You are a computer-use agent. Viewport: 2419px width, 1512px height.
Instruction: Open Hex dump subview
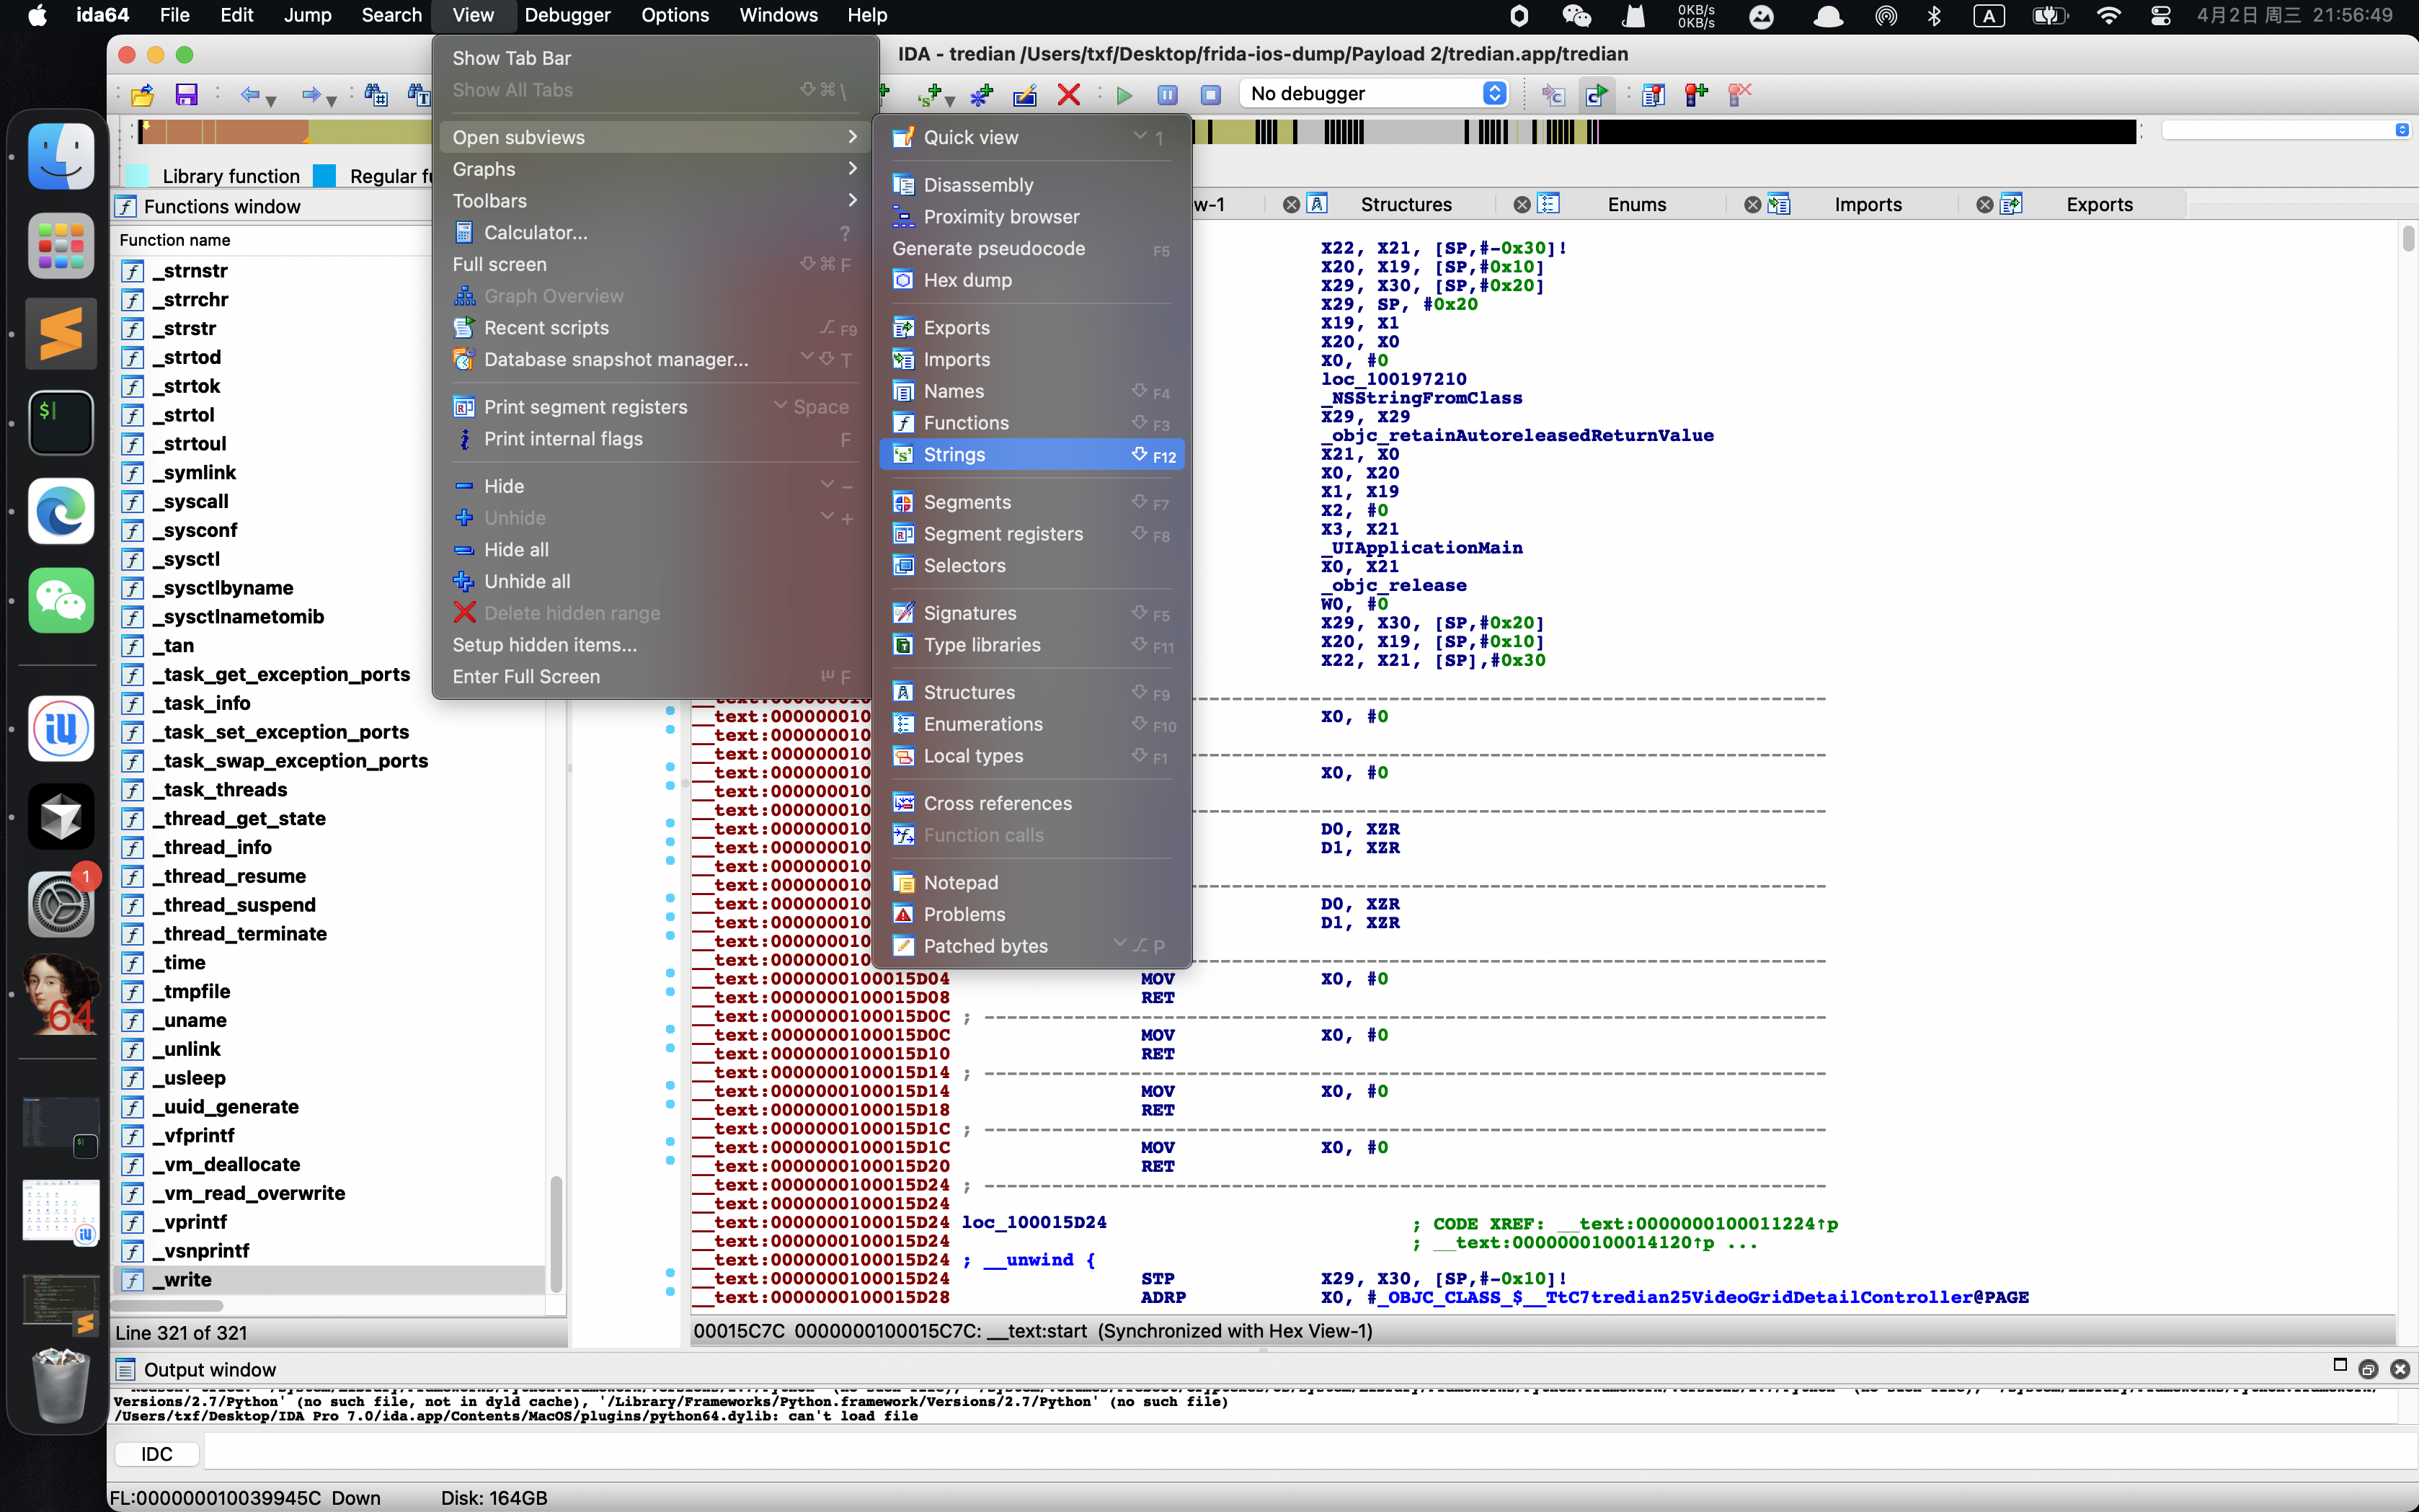pos(1032,280)
